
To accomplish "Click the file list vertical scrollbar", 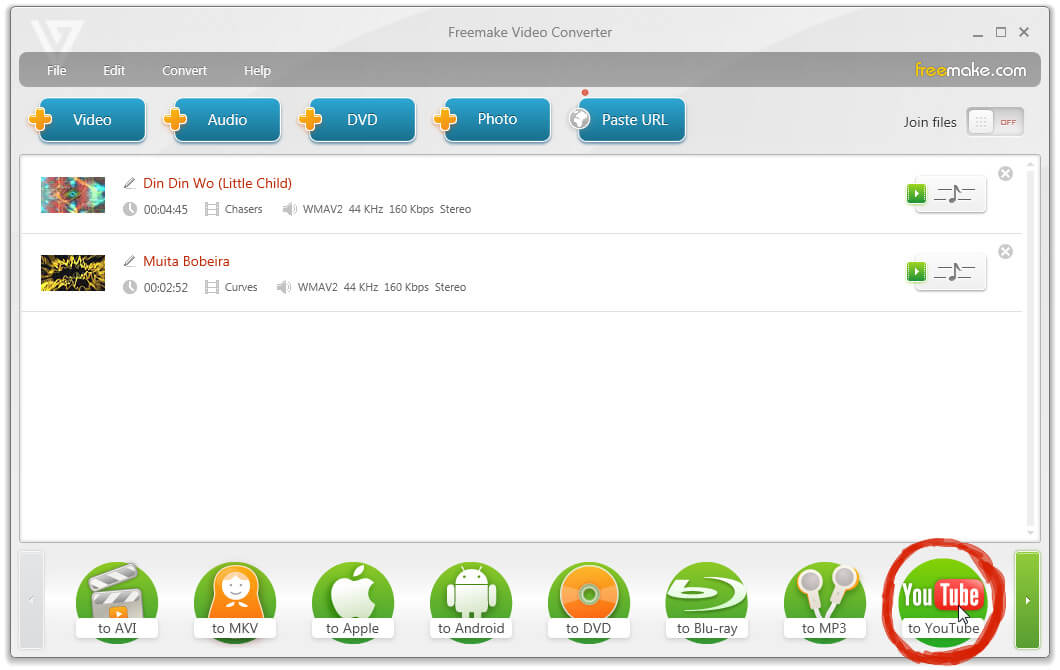I will (x=1030, y=348).
